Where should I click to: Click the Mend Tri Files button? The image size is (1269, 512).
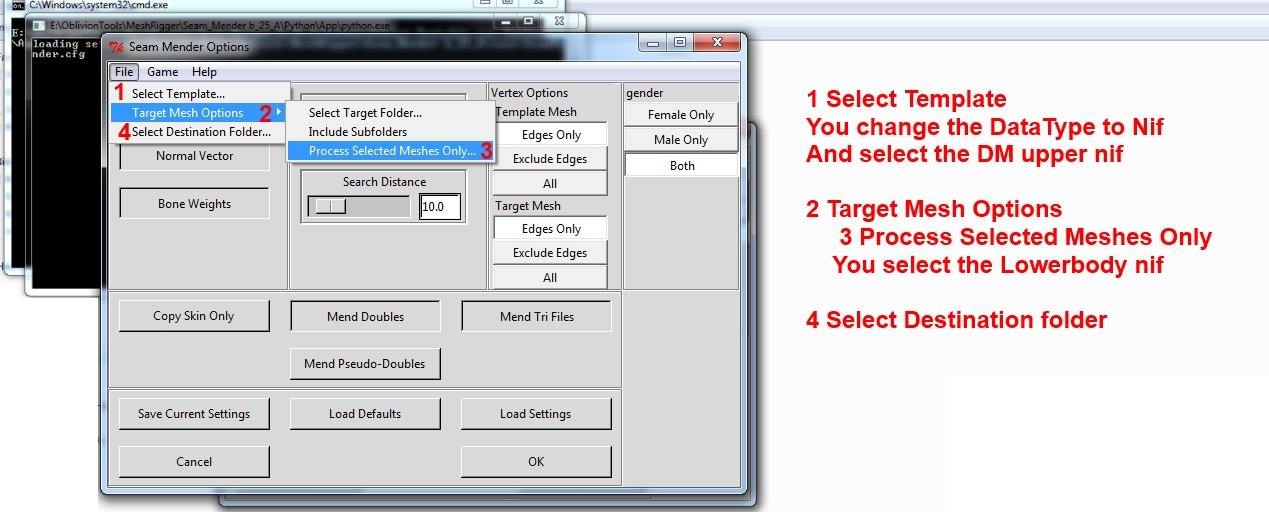coord(536,316)
